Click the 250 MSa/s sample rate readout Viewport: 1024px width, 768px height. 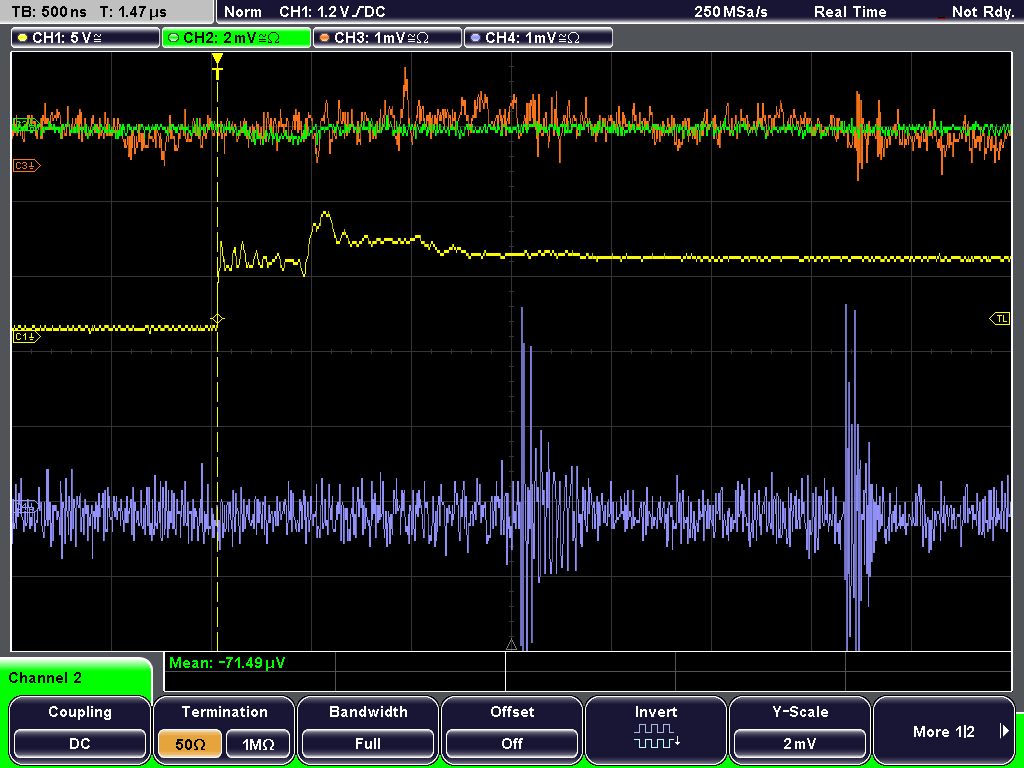731,12
